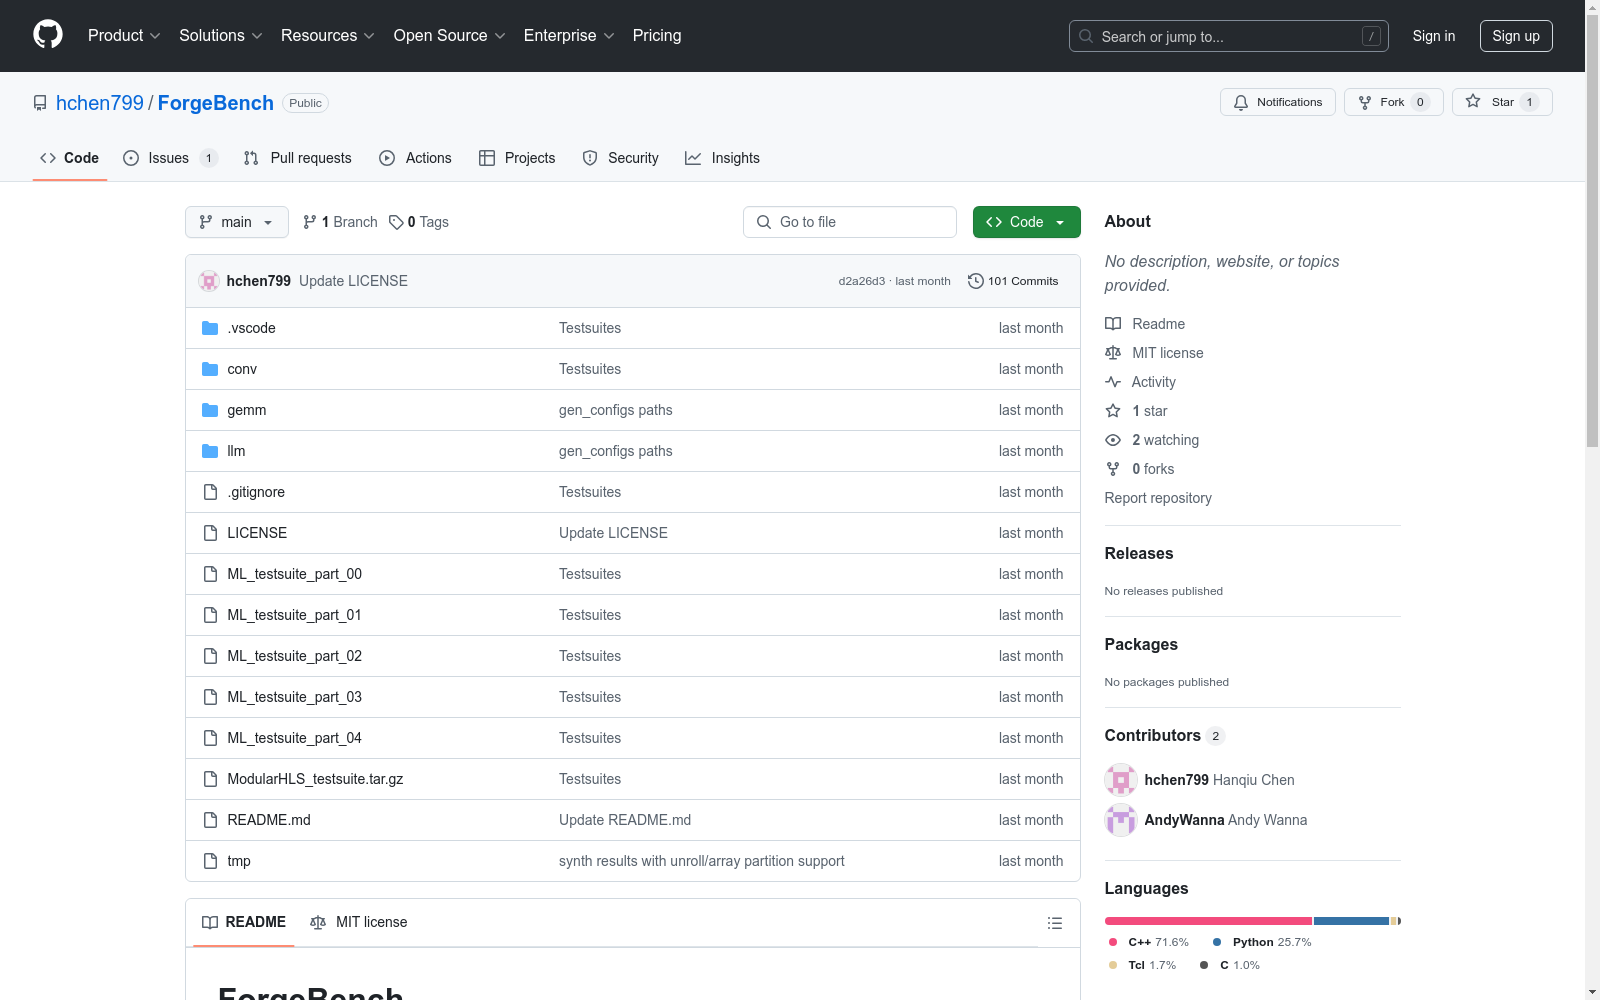Fork the ForgeBench repository

(x=1394, y=102)
